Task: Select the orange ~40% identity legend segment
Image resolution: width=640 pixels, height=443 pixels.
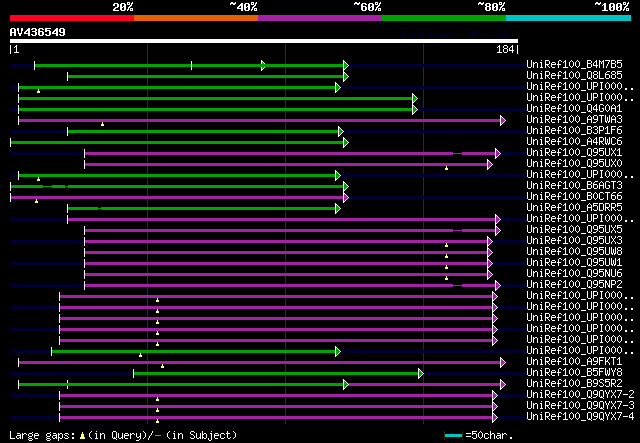Action: (196, 18)
